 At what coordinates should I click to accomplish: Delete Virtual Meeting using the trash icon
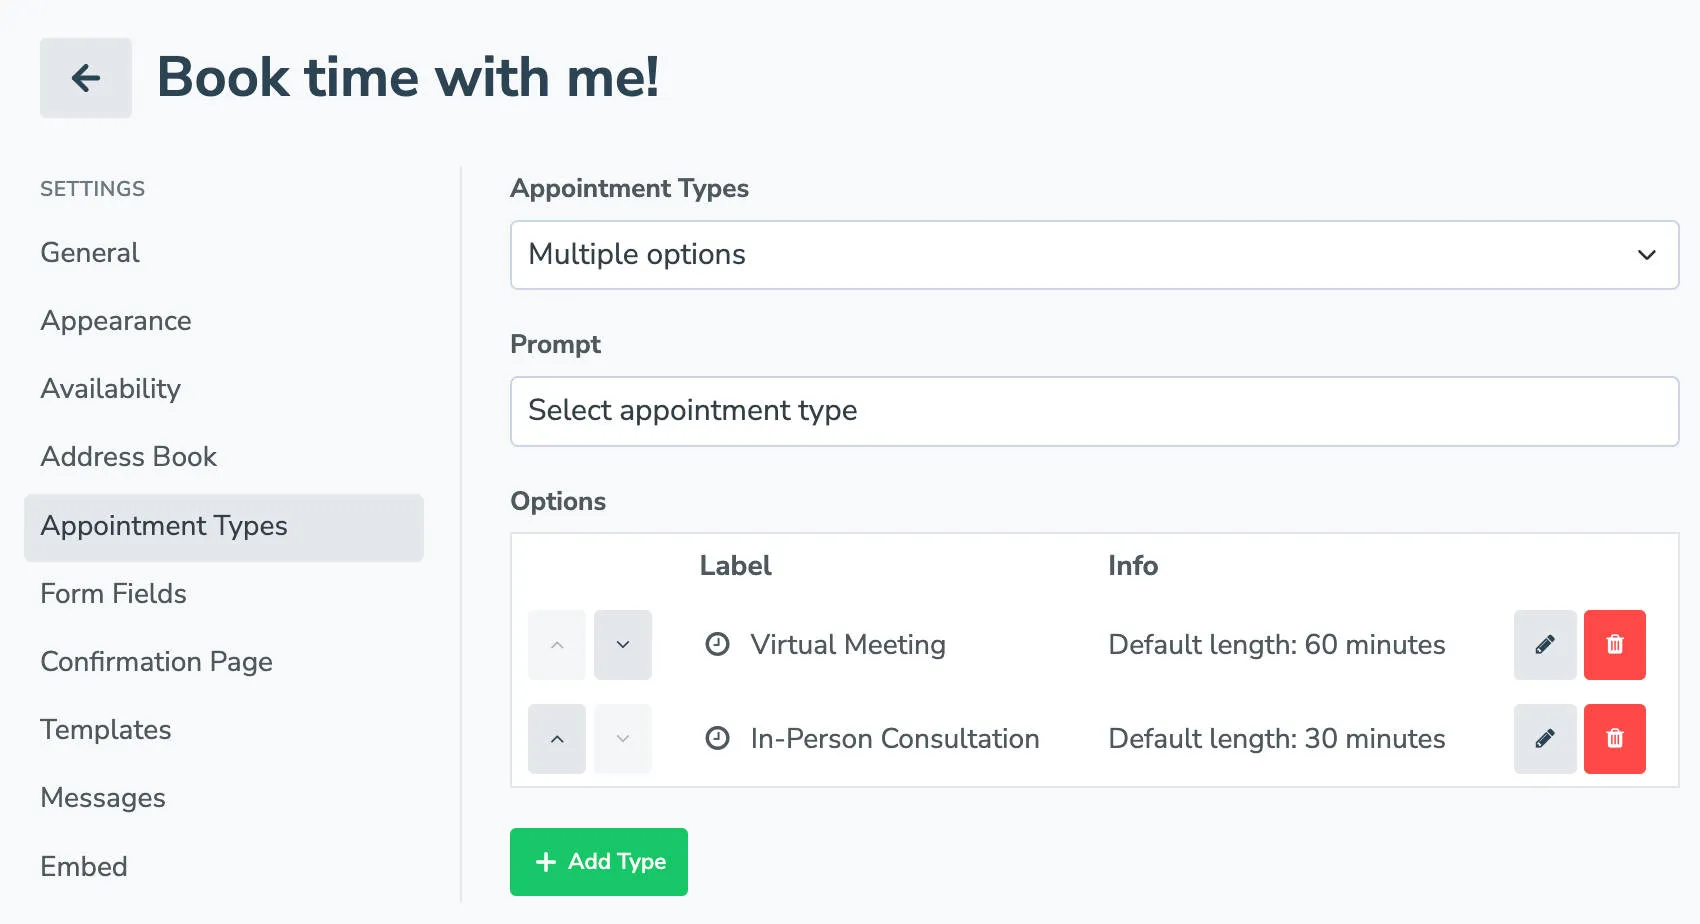pyautogui.click(x=1614, y=645)
